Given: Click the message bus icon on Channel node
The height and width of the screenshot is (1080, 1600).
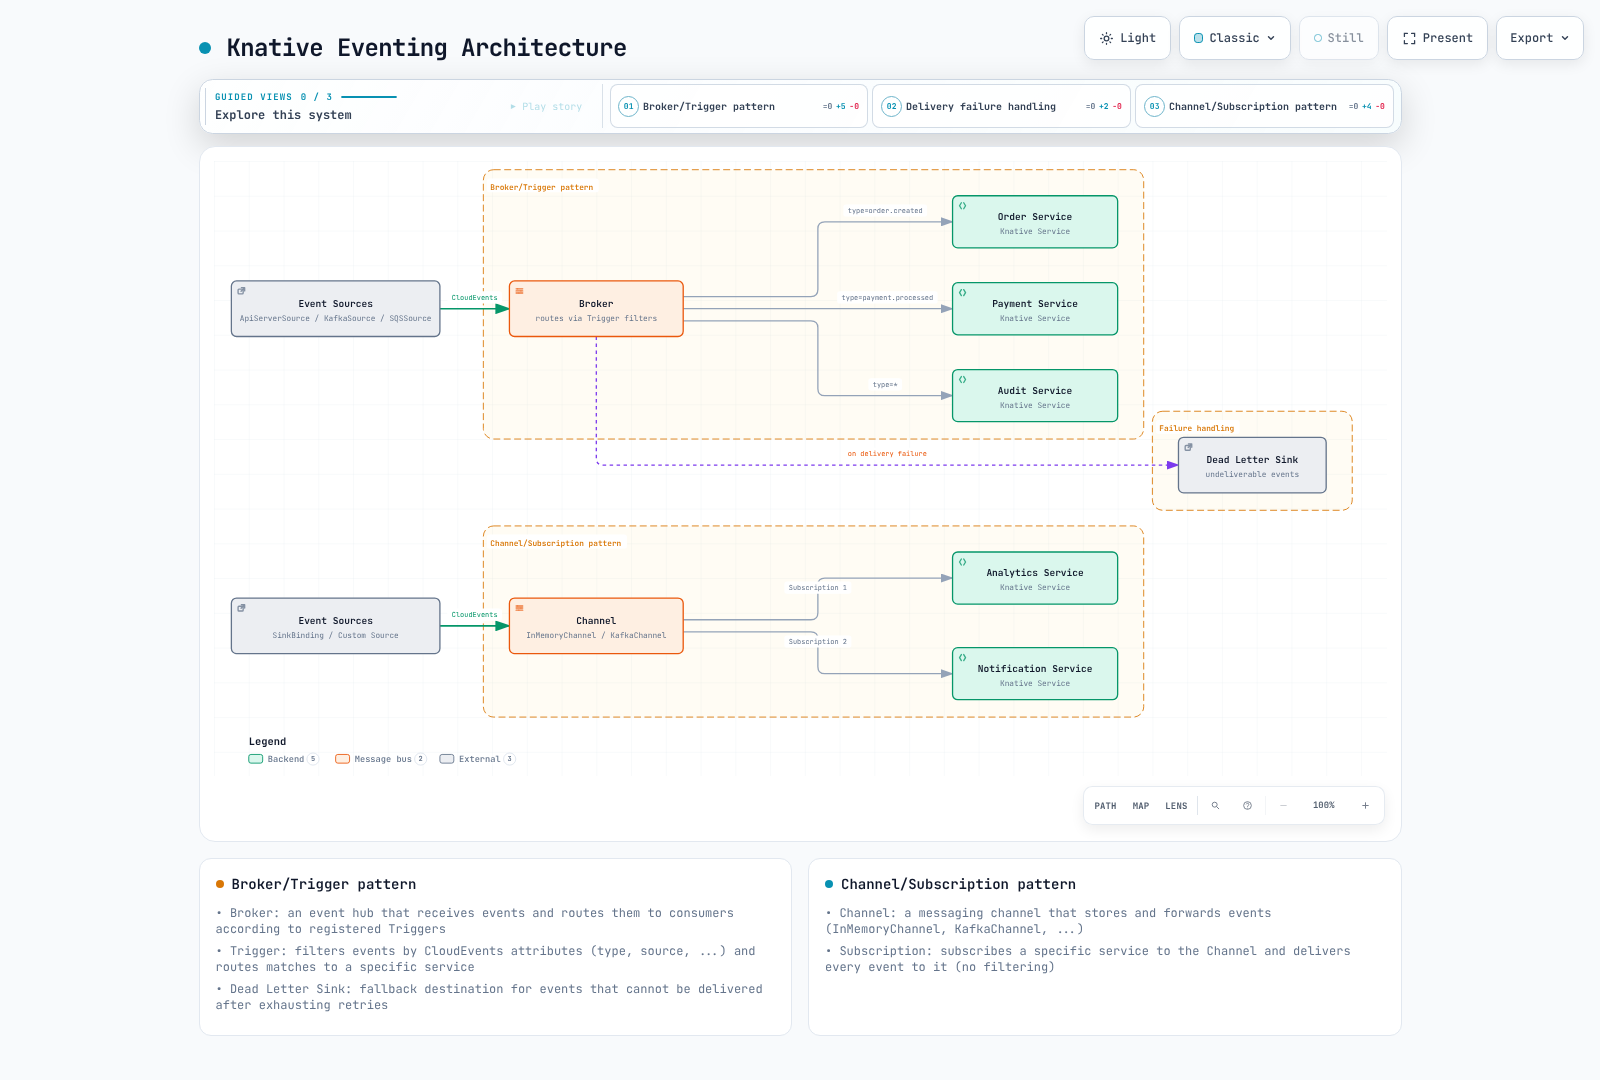Looking at the screenshot, I should [x=519, y=608].
